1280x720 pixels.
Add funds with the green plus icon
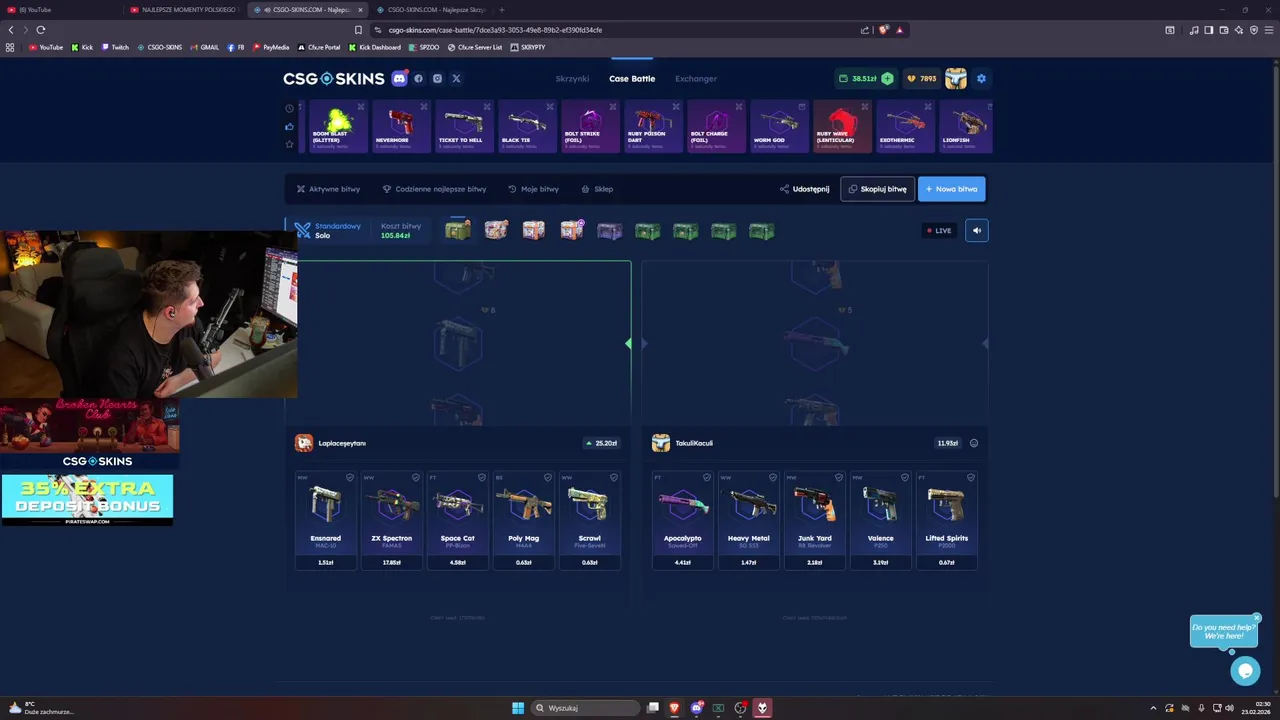click(x=887, y=78)
